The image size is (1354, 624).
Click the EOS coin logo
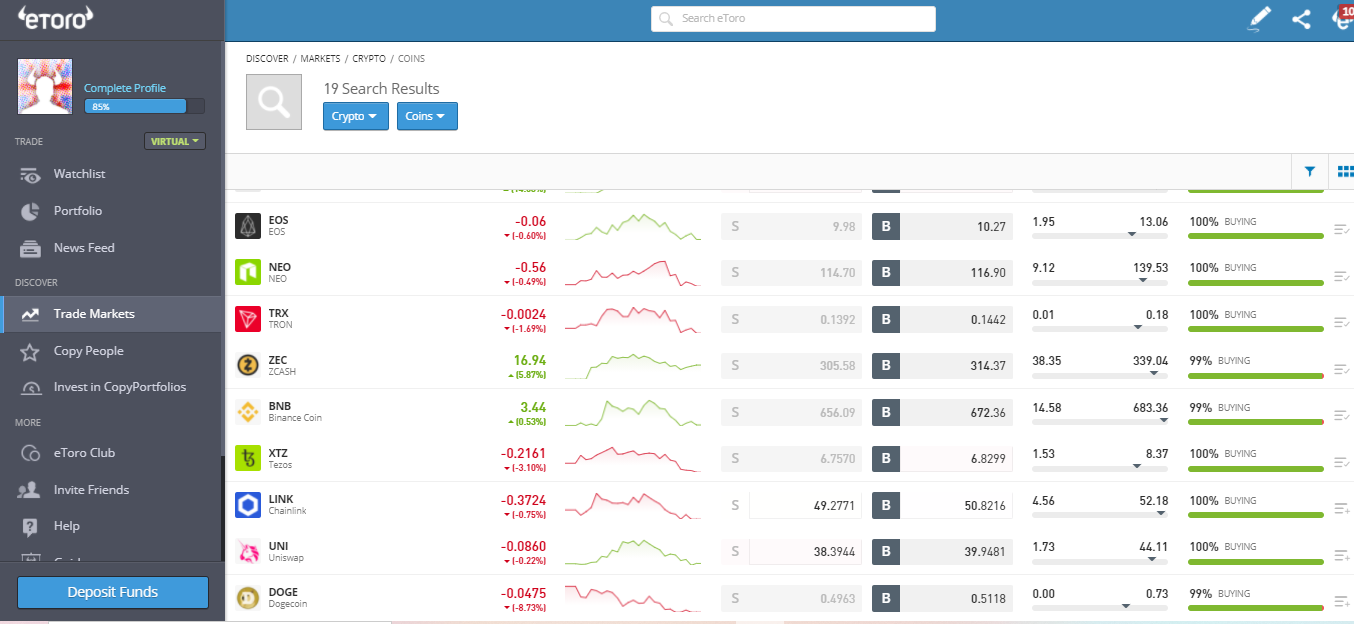tap(248, 226)
